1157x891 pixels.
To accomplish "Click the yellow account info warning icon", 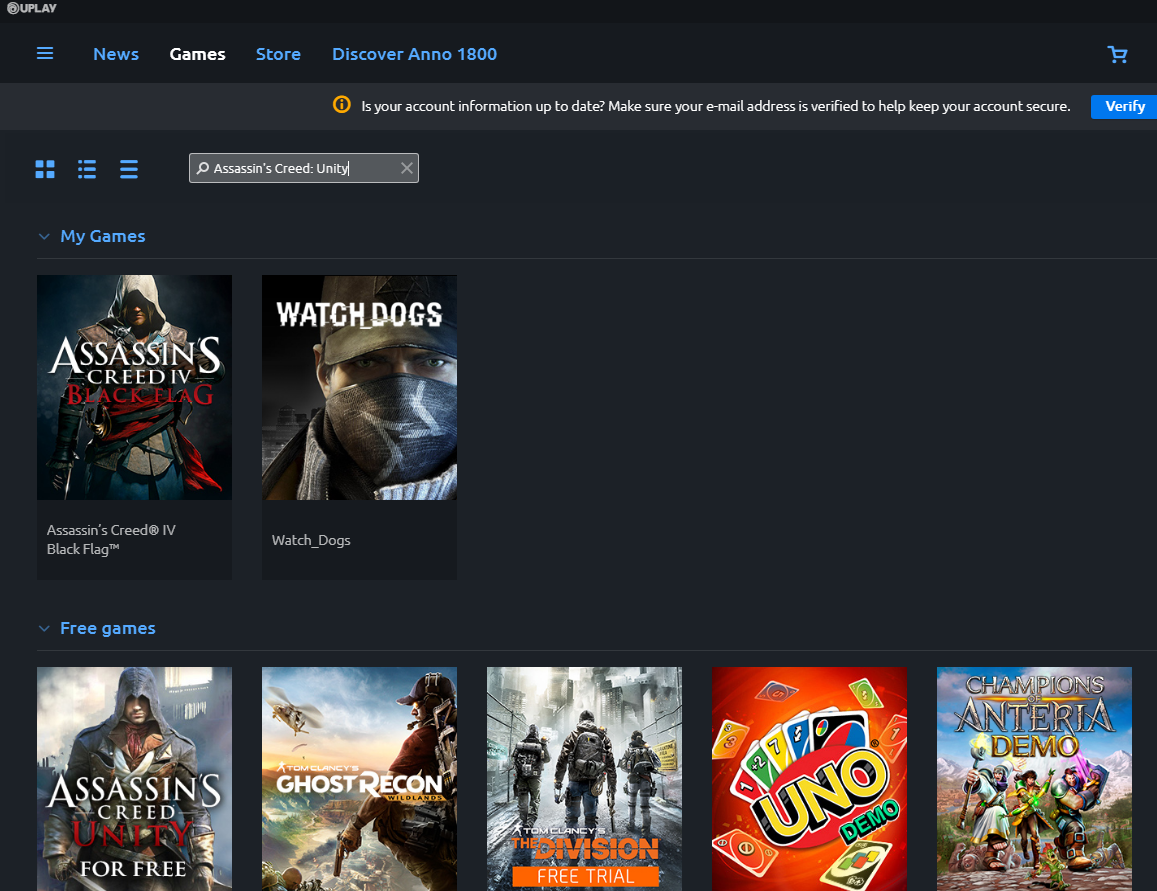I will click(342, 105).
